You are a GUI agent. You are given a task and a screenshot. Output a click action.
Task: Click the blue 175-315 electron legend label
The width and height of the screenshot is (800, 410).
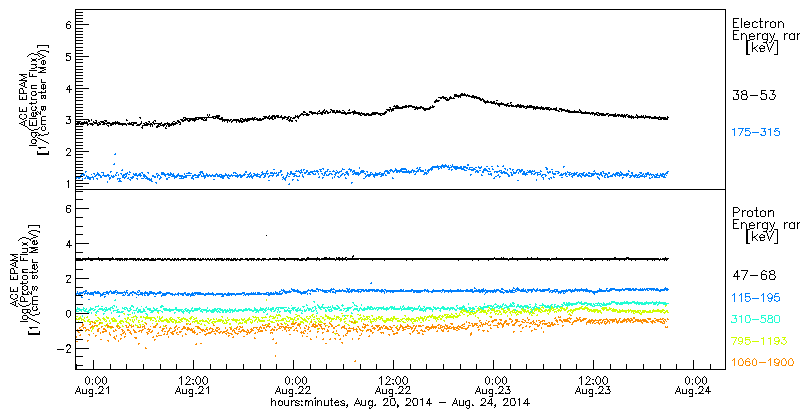pyautogui.click(x=756, y=133)
